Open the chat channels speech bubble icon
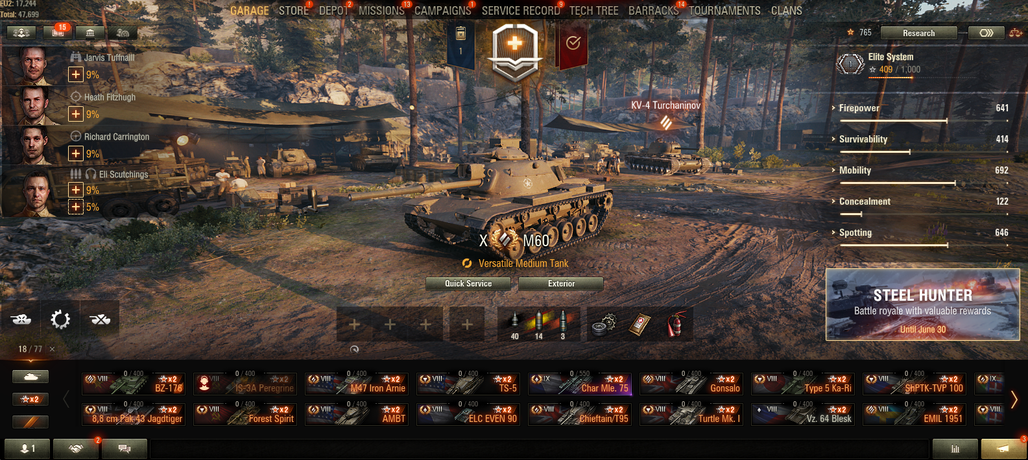This screenshot has height=460, width=1028. [124, 449]
